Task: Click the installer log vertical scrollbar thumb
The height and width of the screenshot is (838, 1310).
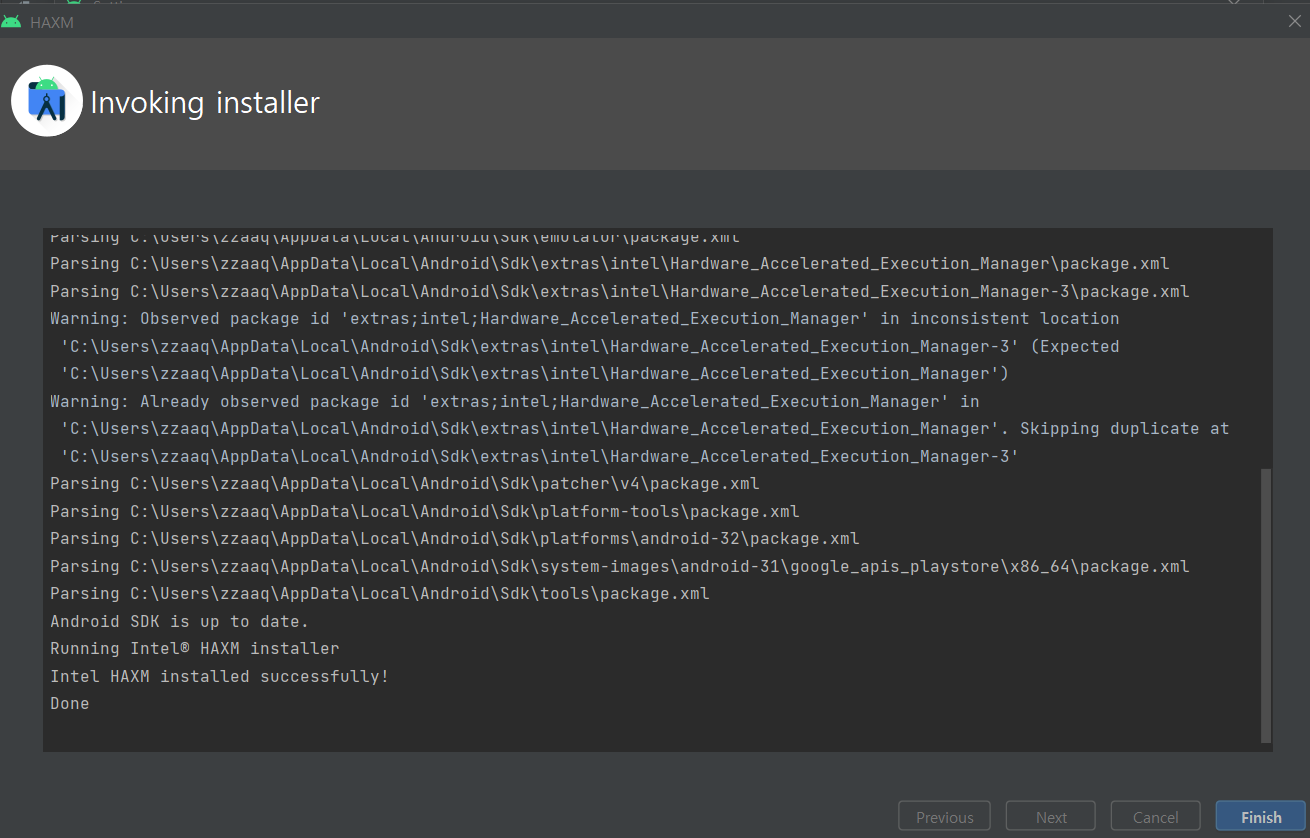Action: click(1266, 605)
